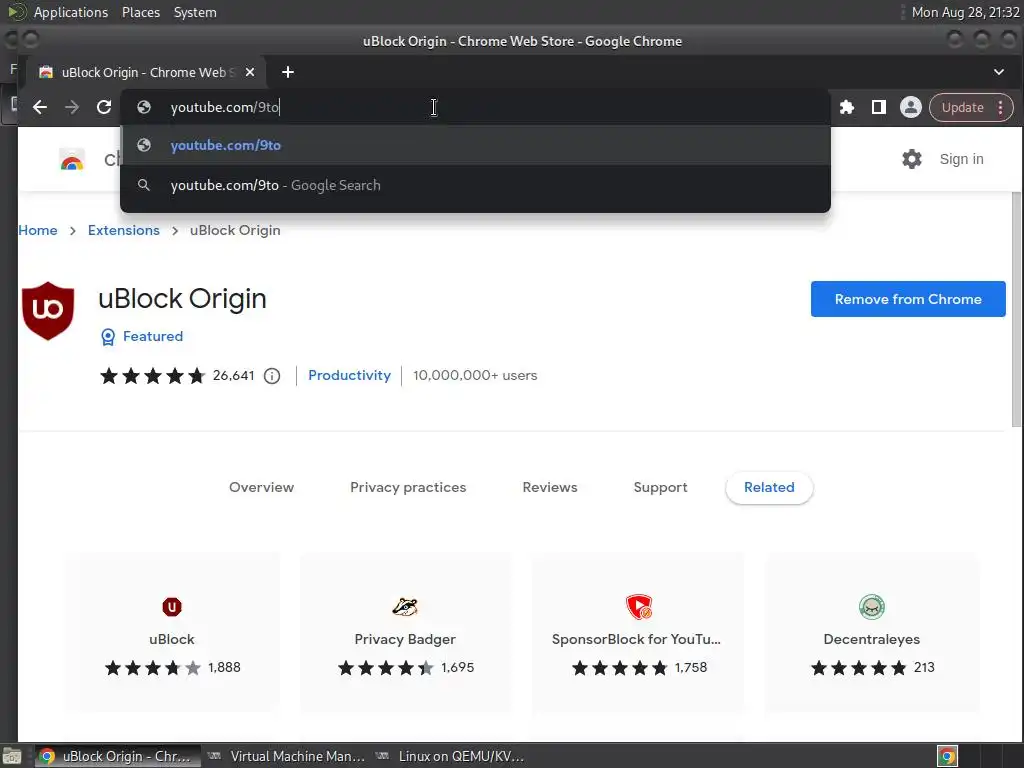The image size is (1024, 768).
Task: Select the youtube.com/9to Google Search suggestion
Action: 475,185
